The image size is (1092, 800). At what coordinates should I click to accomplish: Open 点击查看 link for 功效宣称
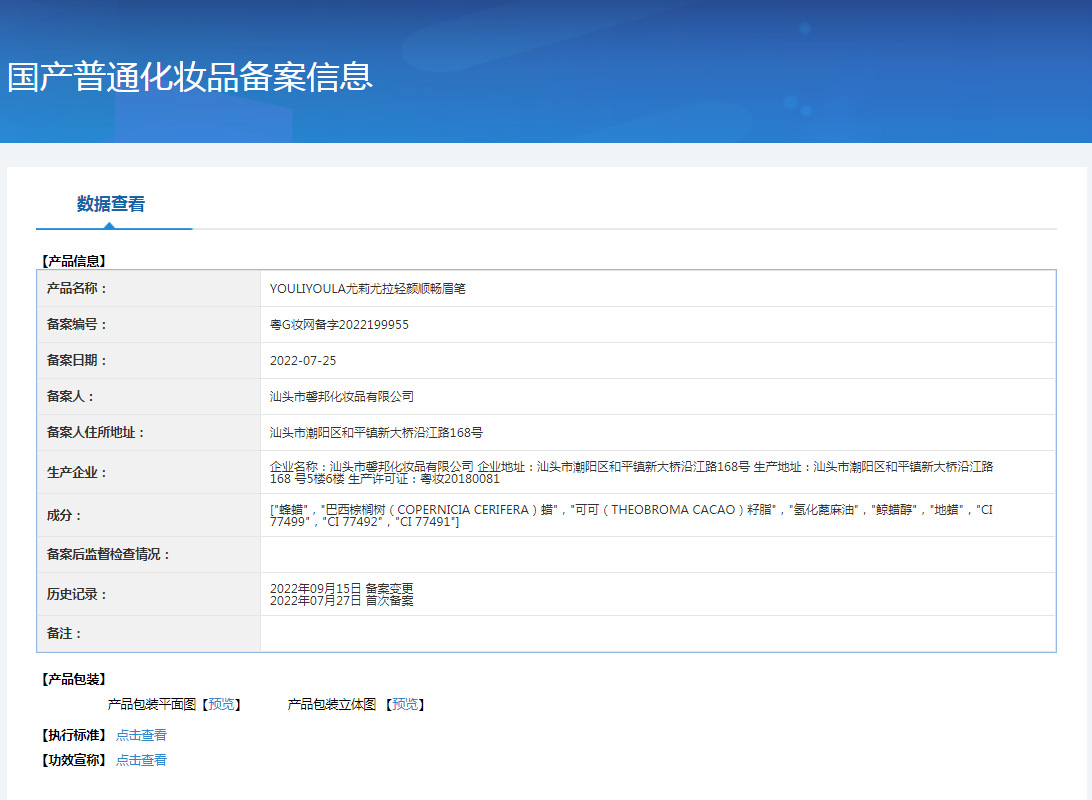tap(141, 760)
